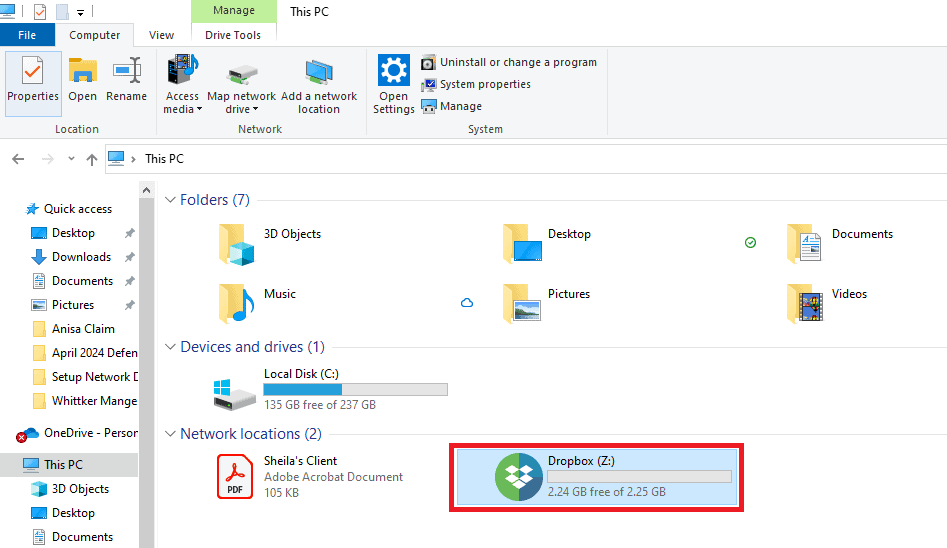Screen dimensions: 947x548
Task: Click the Local Disk (C:) capacity bar
Action: tap(356, 390)
